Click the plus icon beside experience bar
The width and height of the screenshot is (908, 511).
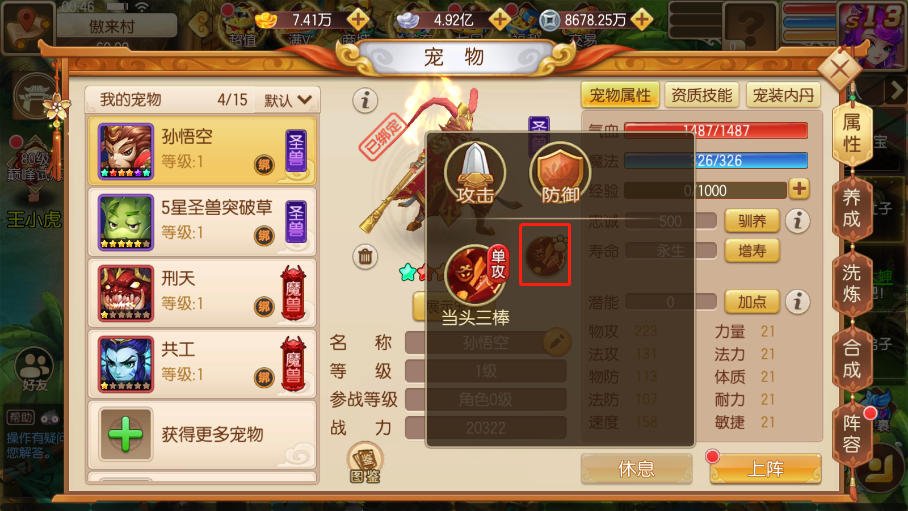799,189
